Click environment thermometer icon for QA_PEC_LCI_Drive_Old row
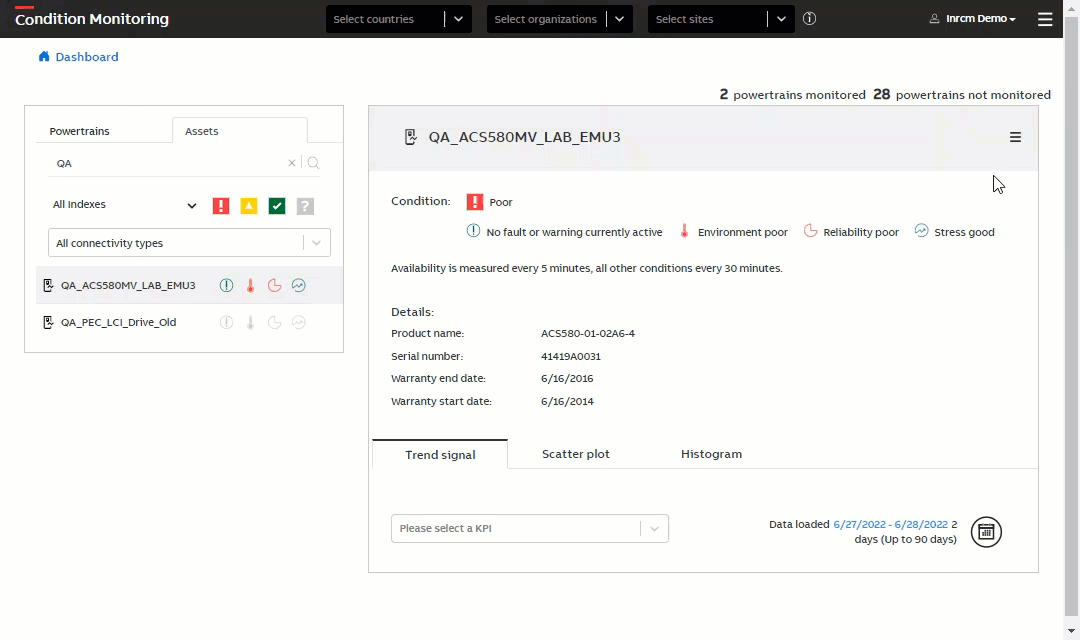 [x=250, y=322]
